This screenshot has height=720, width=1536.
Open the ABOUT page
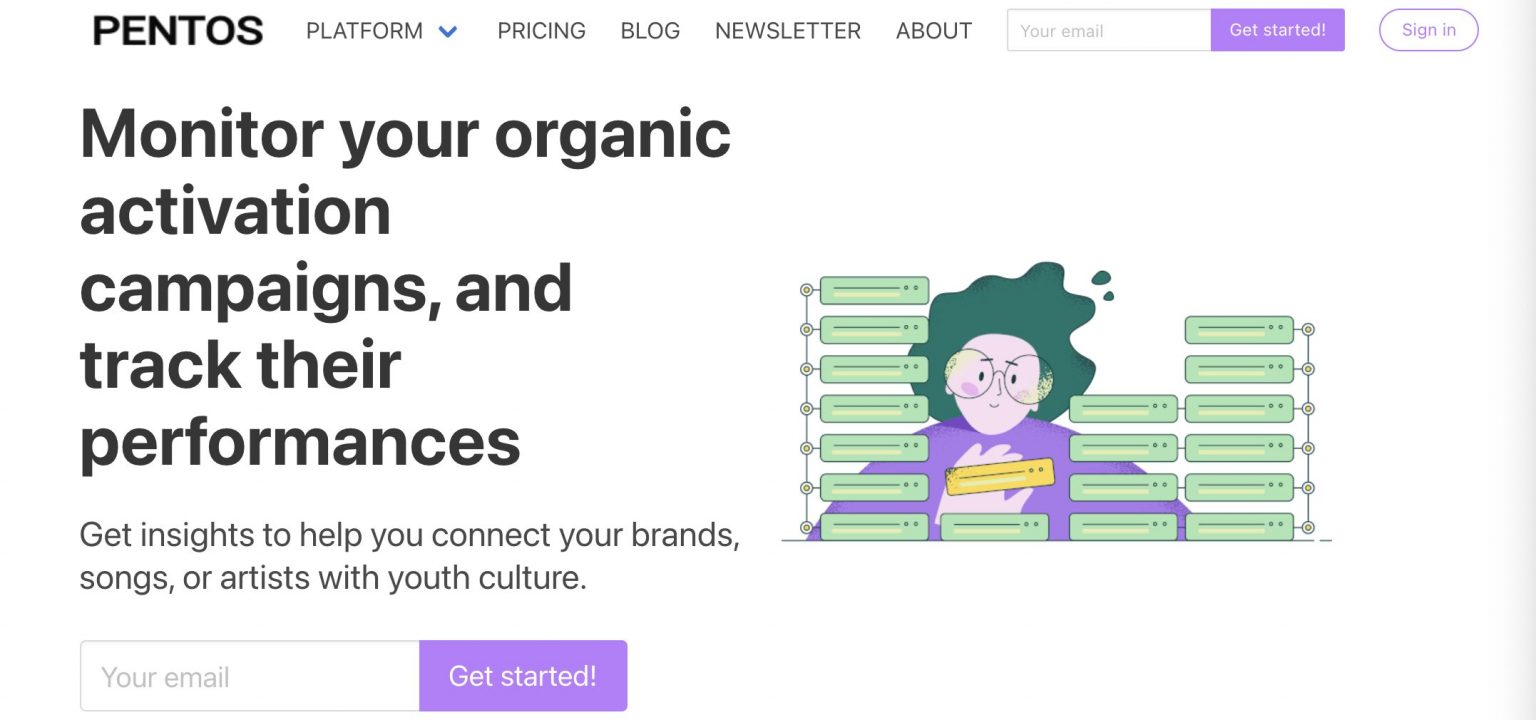[x=934, y=31]
